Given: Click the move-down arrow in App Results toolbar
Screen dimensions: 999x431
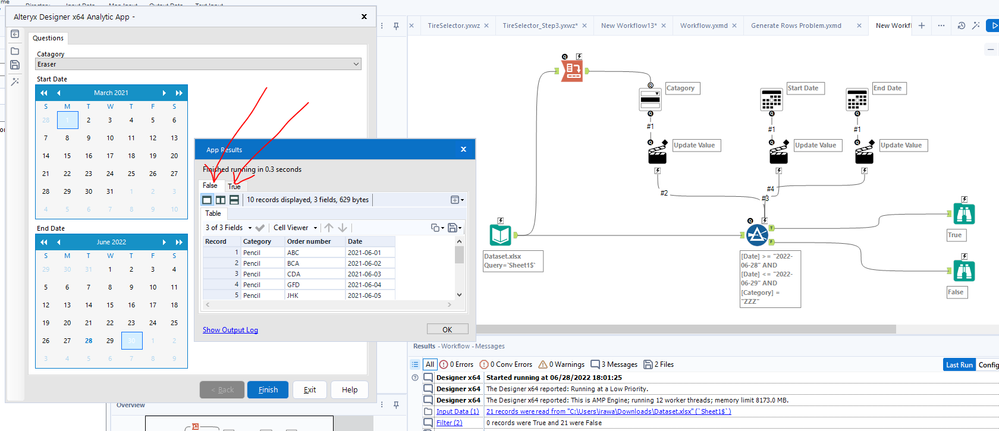Looking at the screenshot, I should click(x=342, y=228).
